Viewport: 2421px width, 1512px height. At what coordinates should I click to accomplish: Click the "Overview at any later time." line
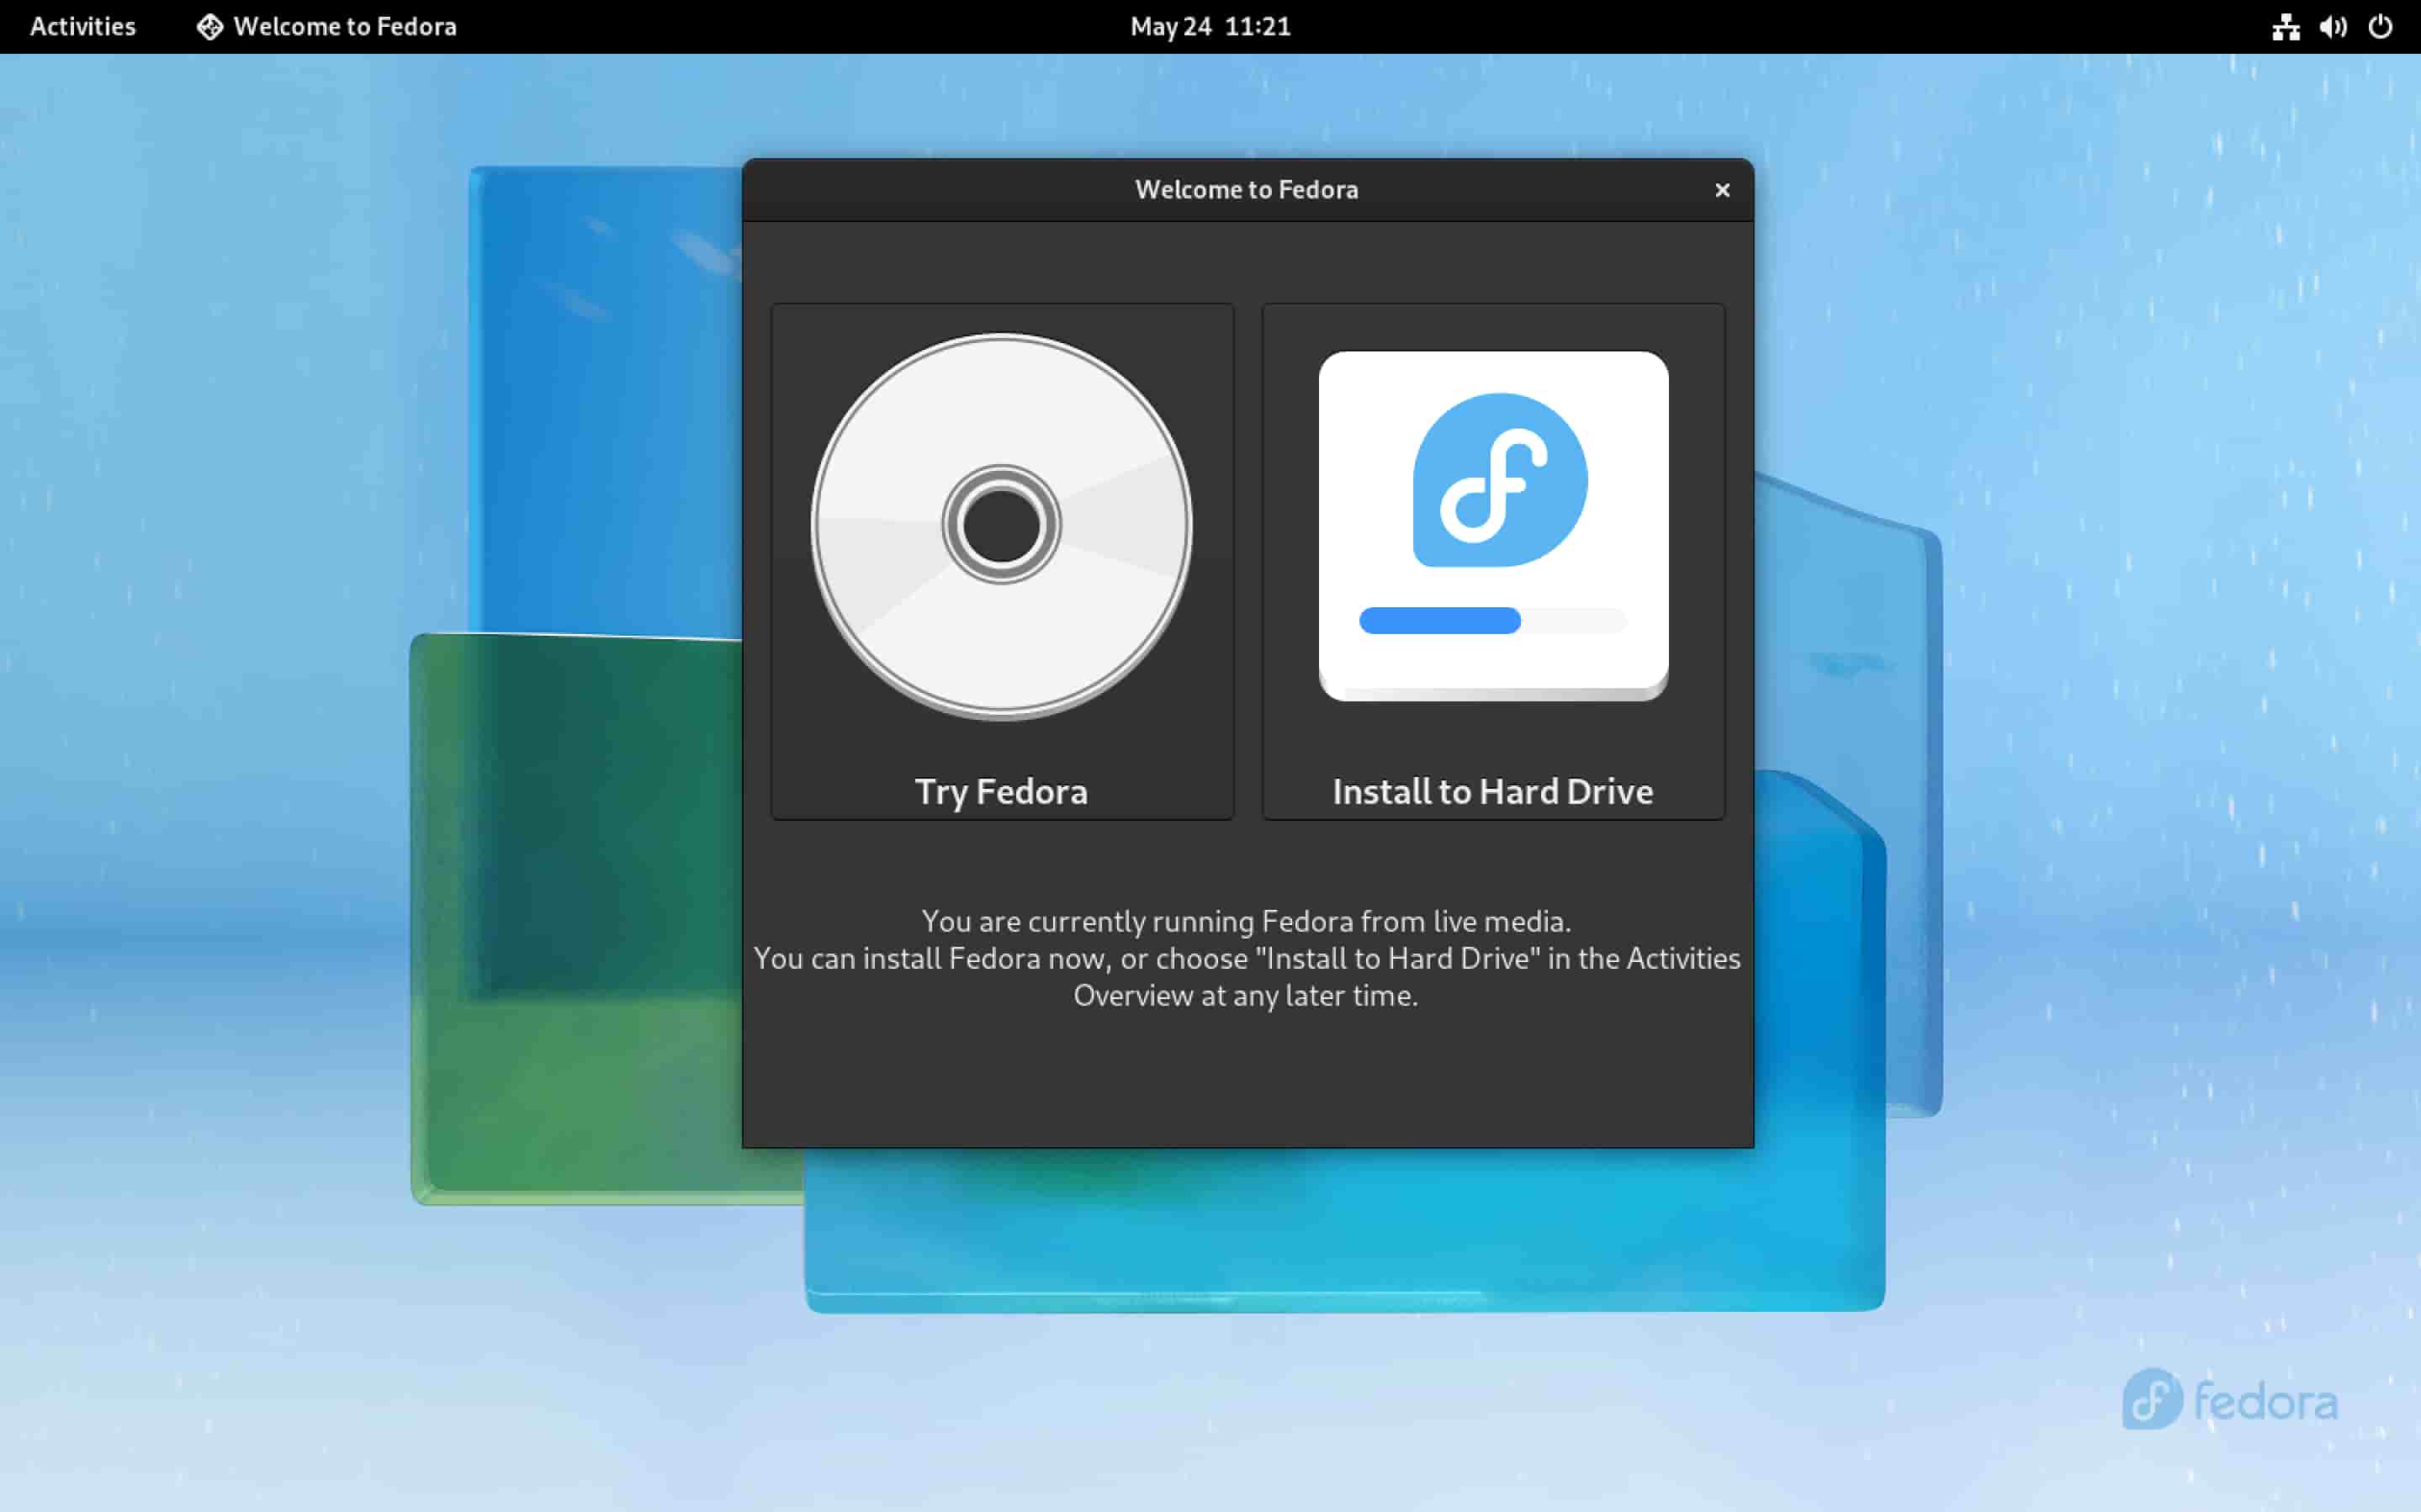[1246, 995]
